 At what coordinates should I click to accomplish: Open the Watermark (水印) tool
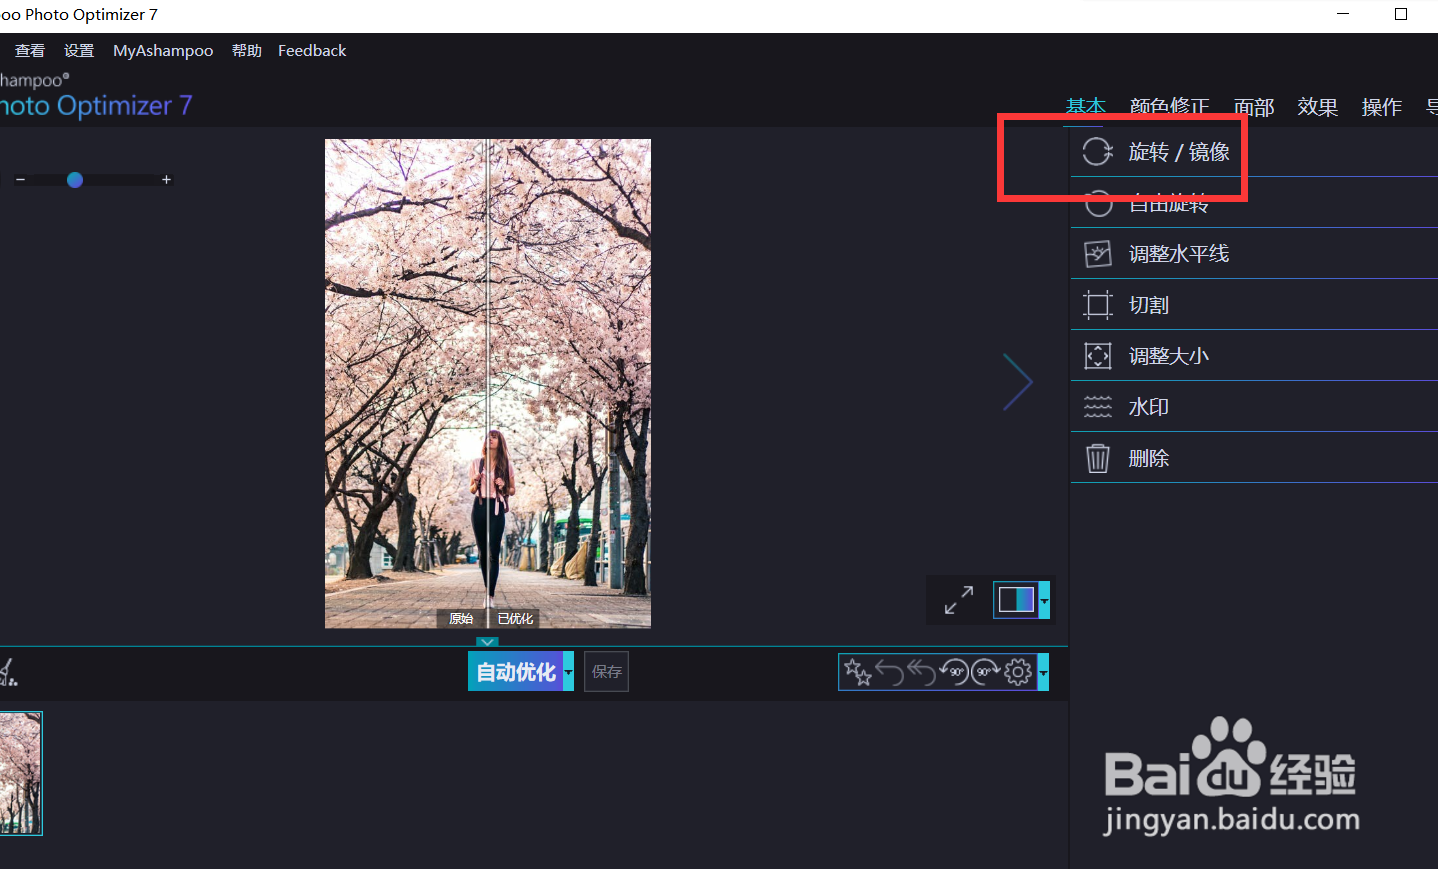coord(1254,407)
